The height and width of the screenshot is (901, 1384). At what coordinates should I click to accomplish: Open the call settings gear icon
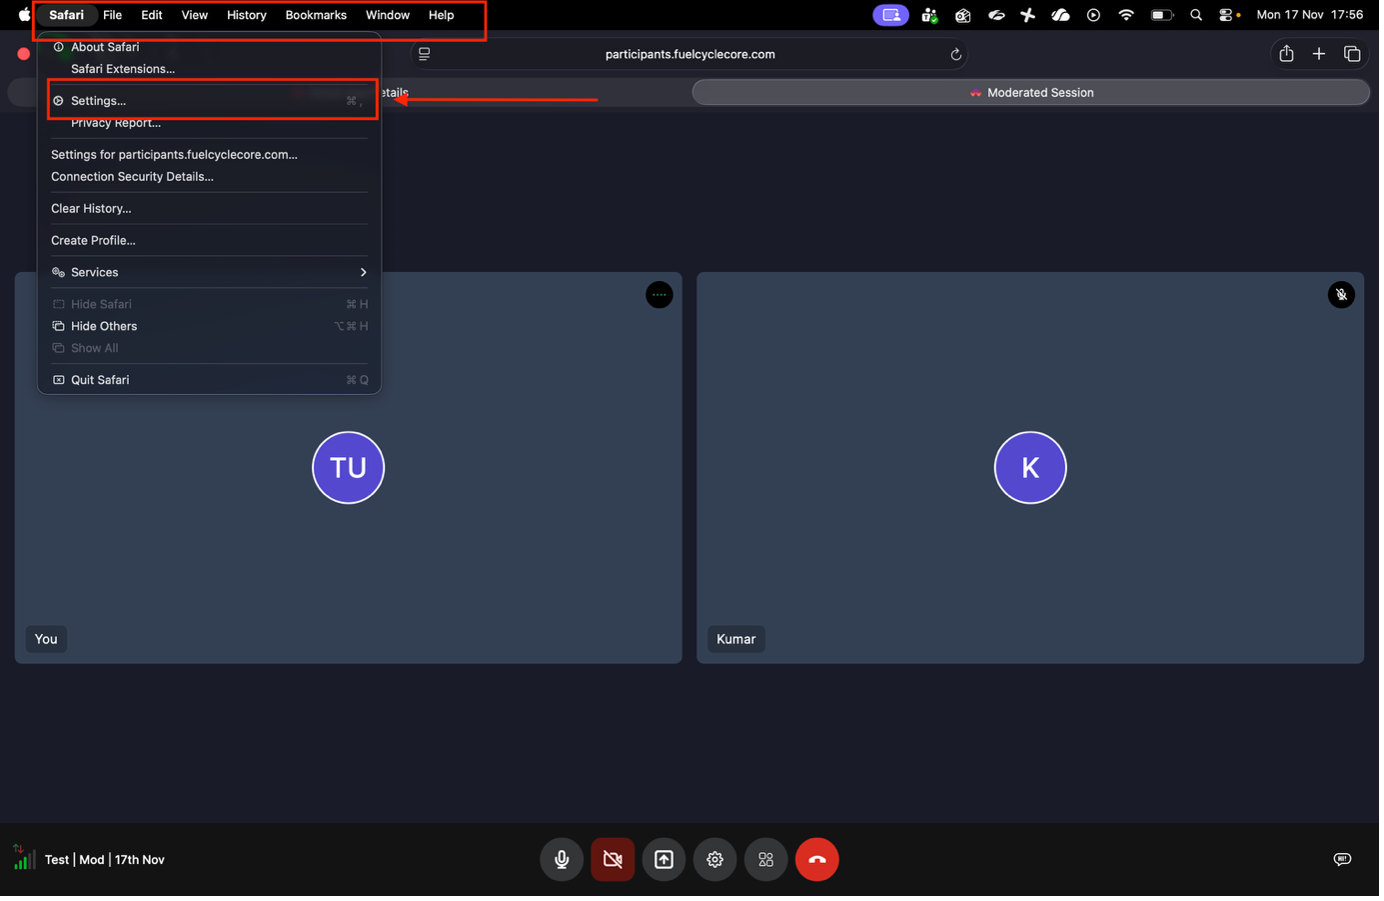[715, 859]
